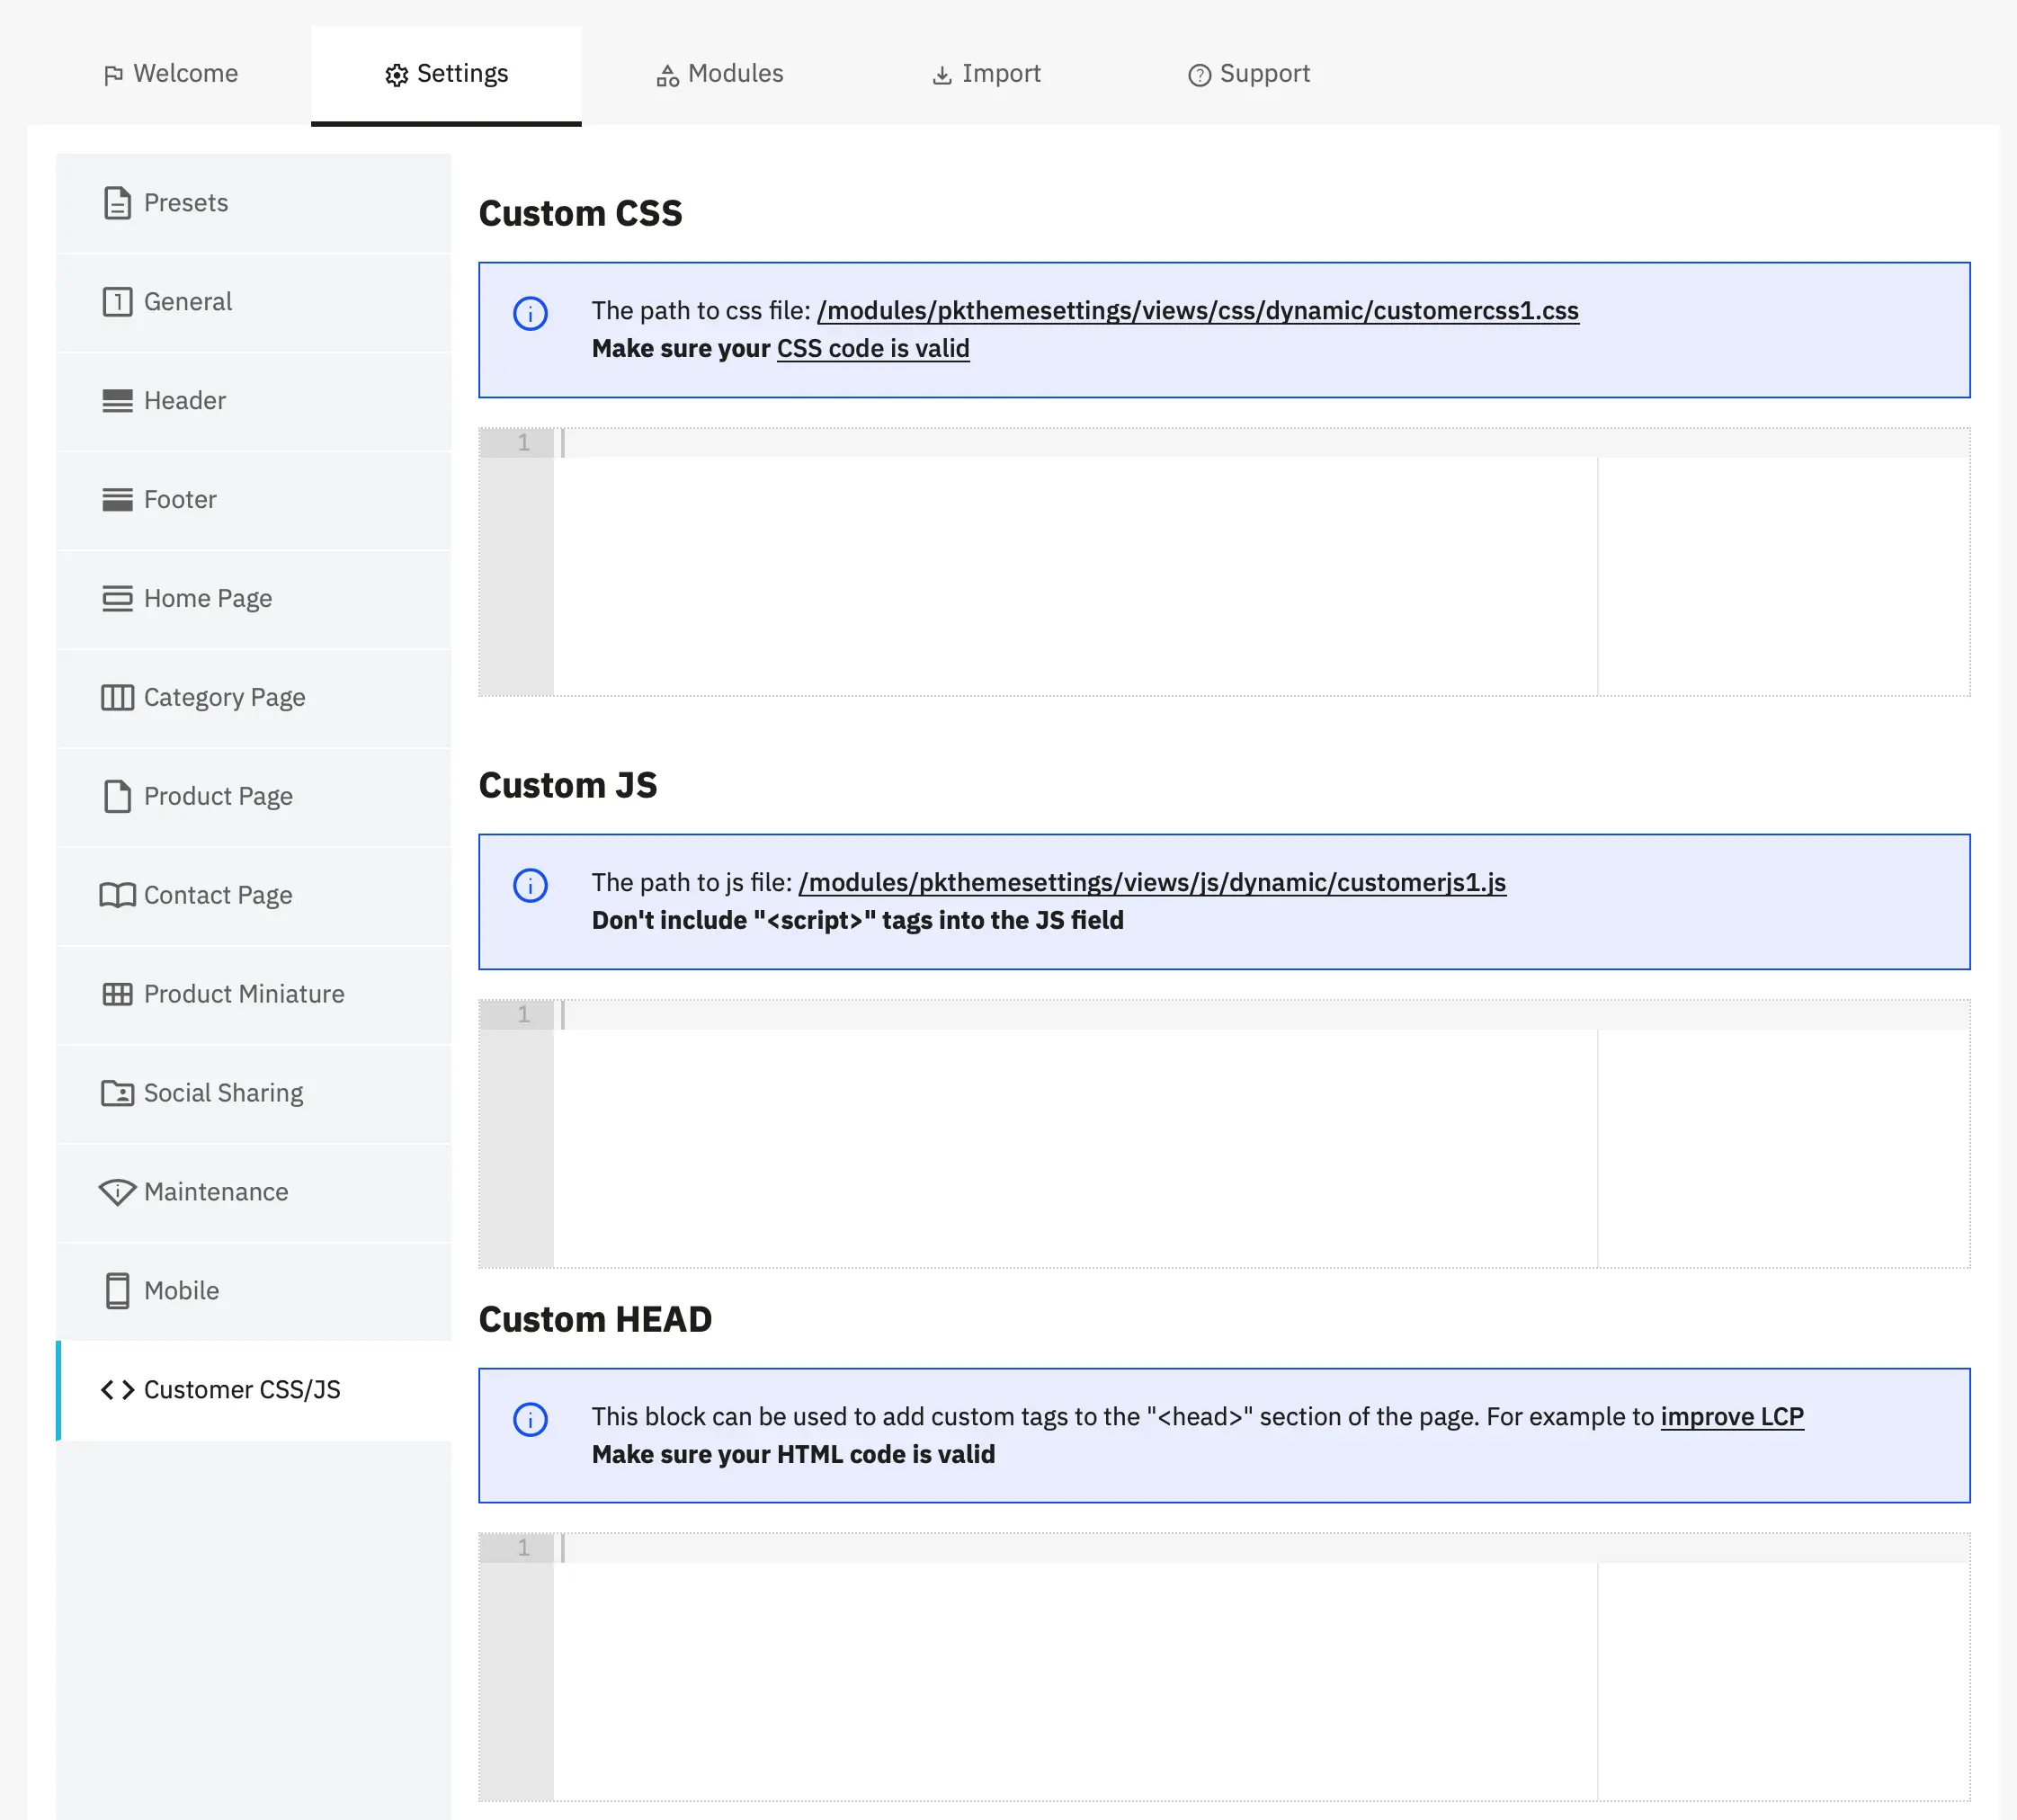This screenshot has height=1820, width=2017.
Task: Click the Home Page icon
Action: pos(118,599)
